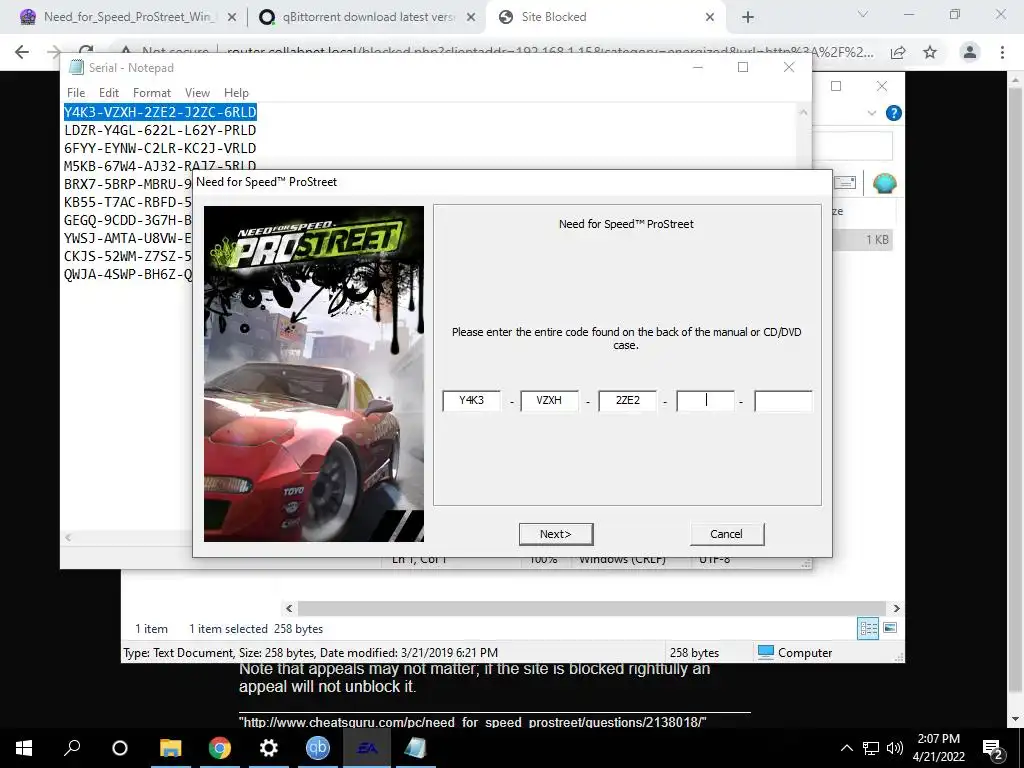
Task: Click the '1 item selected 258 bytes' status text
Action: (x=256, y=629)
